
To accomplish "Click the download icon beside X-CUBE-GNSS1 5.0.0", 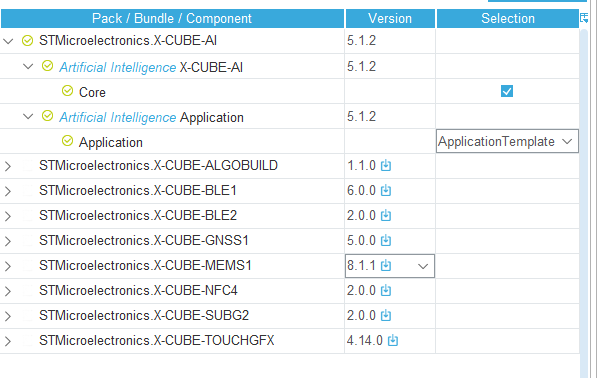I will (x=386, y=240).
